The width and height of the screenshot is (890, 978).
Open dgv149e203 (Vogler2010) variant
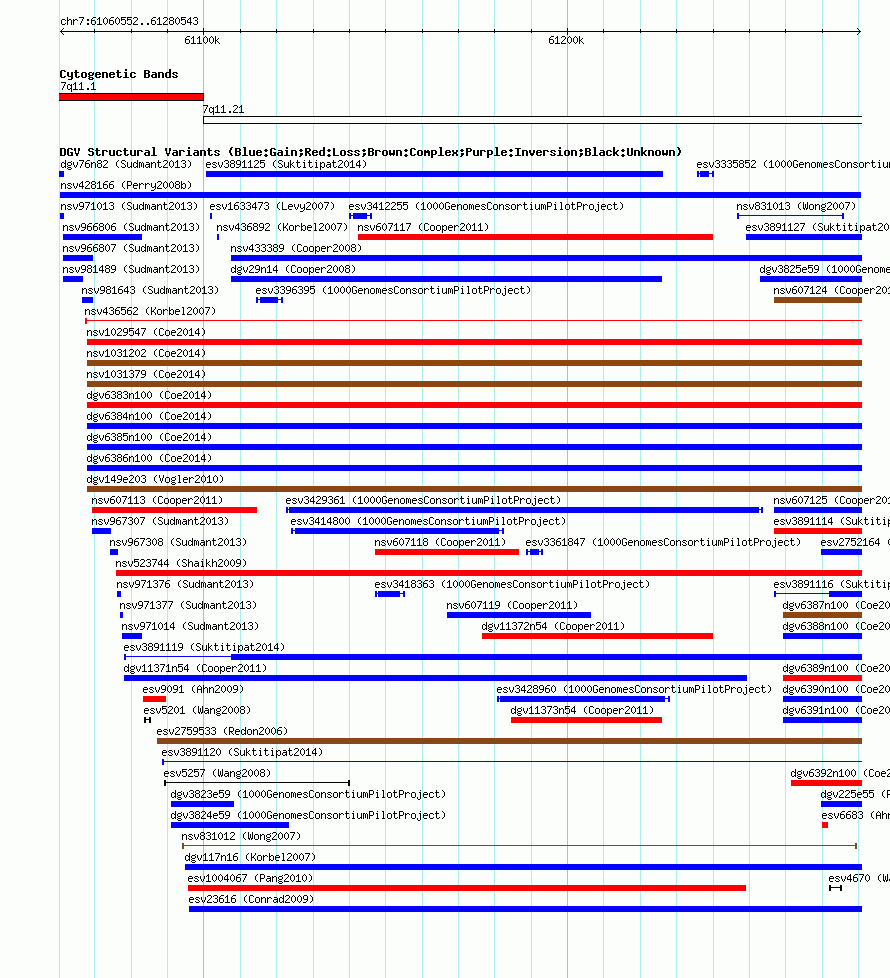pos(155,479)
